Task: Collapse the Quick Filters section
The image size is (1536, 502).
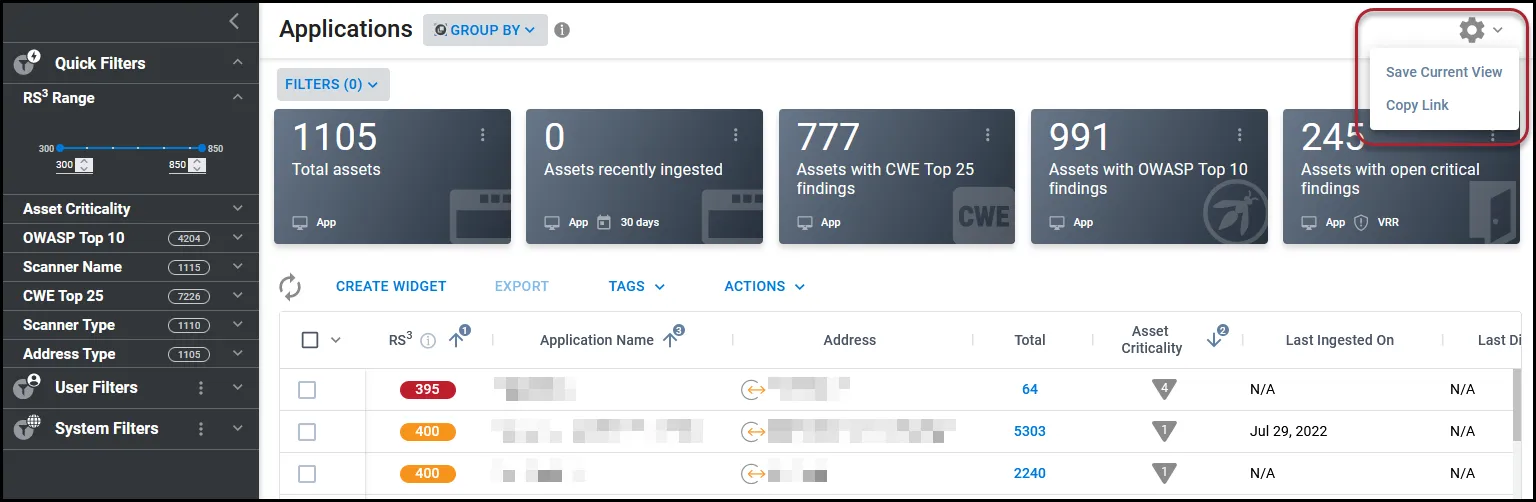Action: [x=238, y=63]
